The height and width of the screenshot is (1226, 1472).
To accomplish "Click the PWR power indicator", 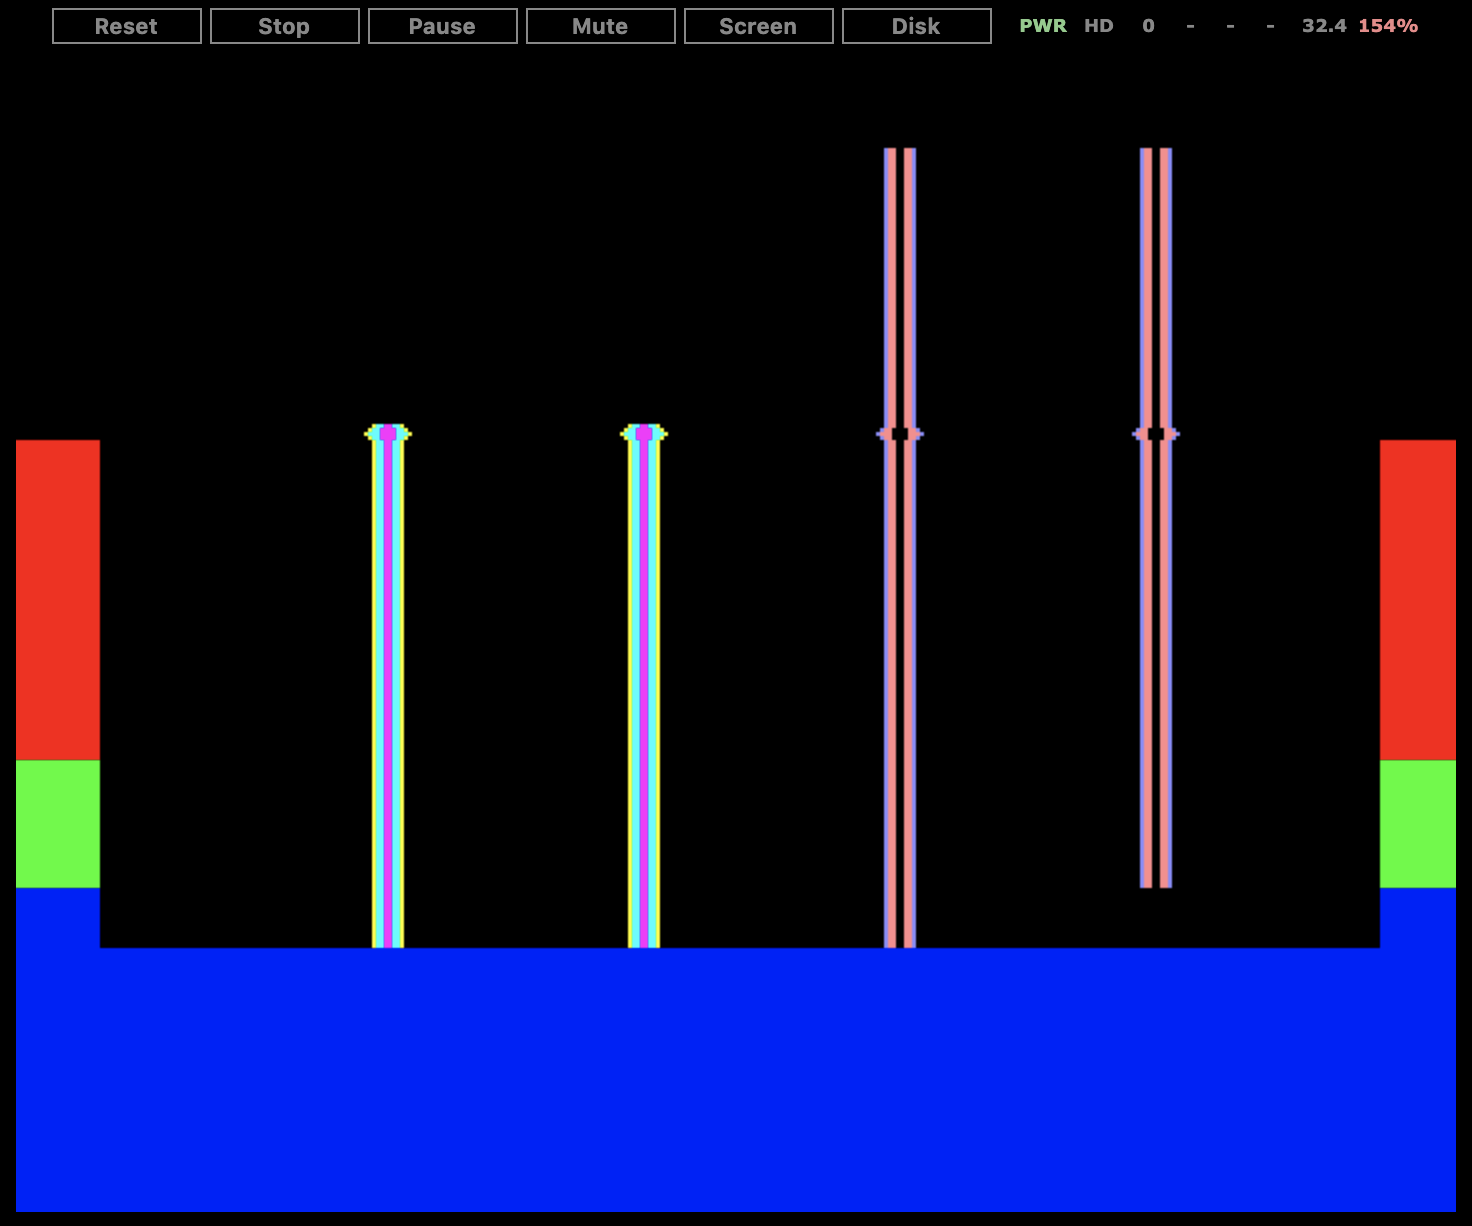I will (x=1043, y=26).
